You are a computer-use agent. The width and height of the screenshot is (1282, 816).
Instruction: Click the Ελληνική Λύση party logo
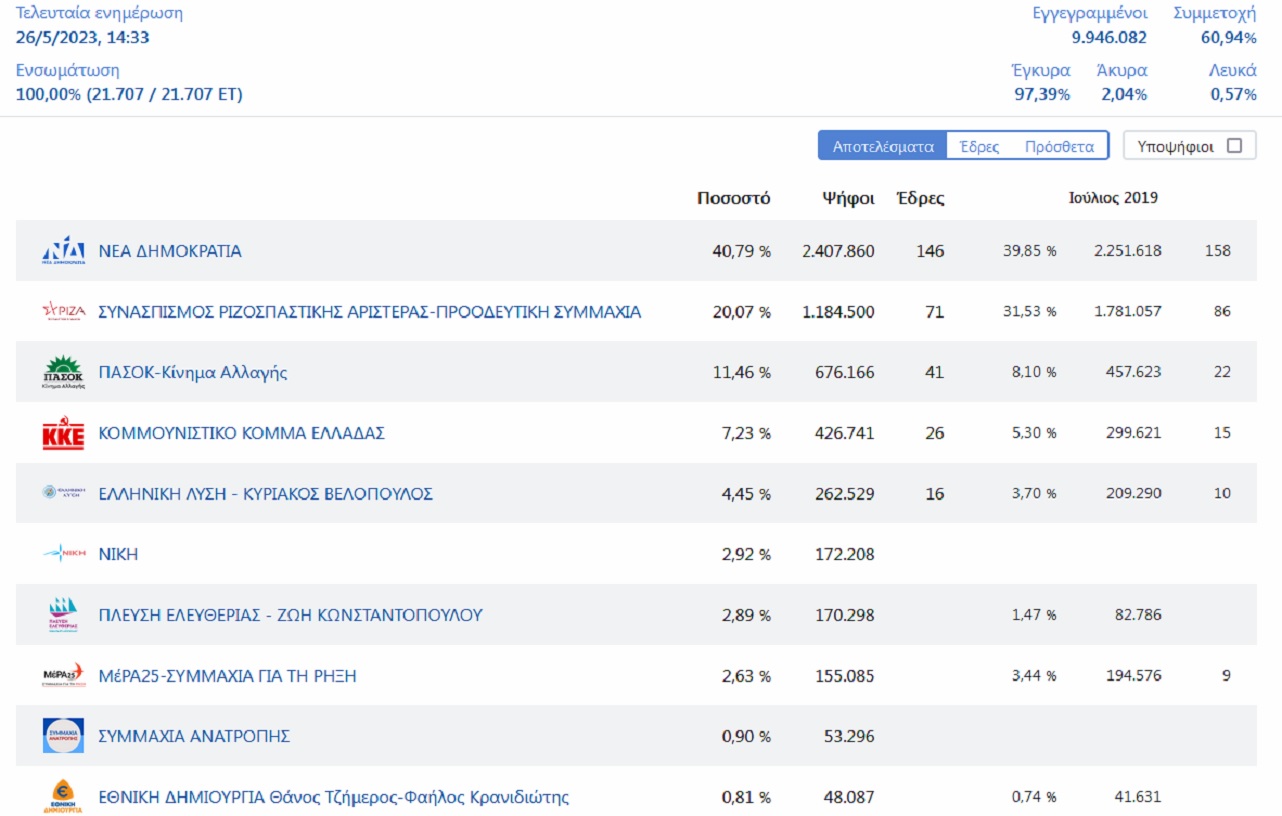[x=63, y=493]
